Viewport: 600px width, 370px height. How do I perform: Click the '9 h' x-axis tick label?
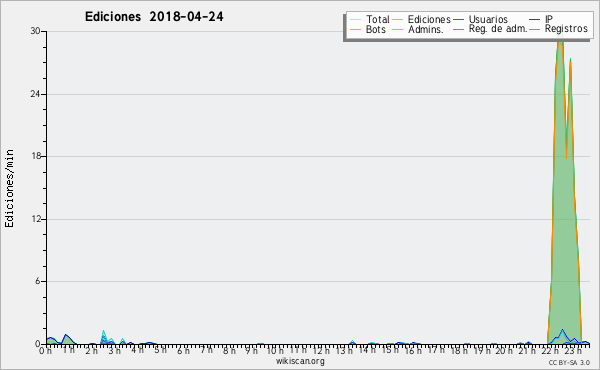(252, 350)
